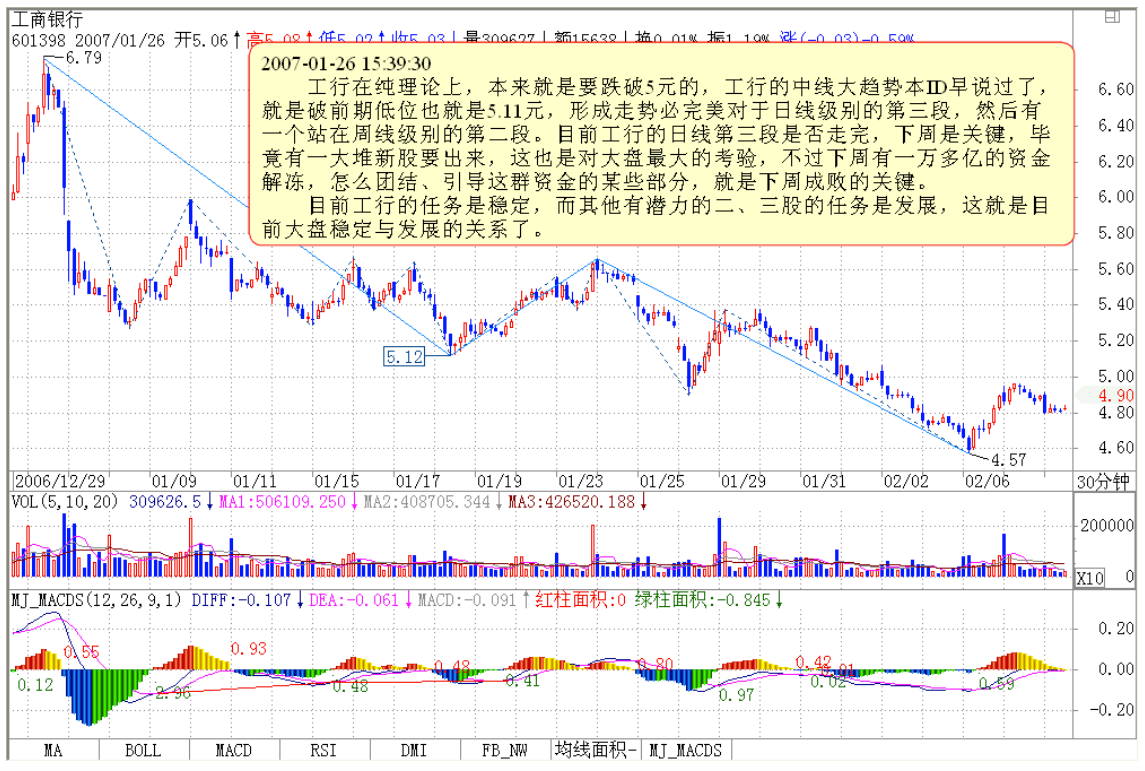Select the RSI indicator tab
This screenshot has width=1145, height=771.
coord(323,751)
